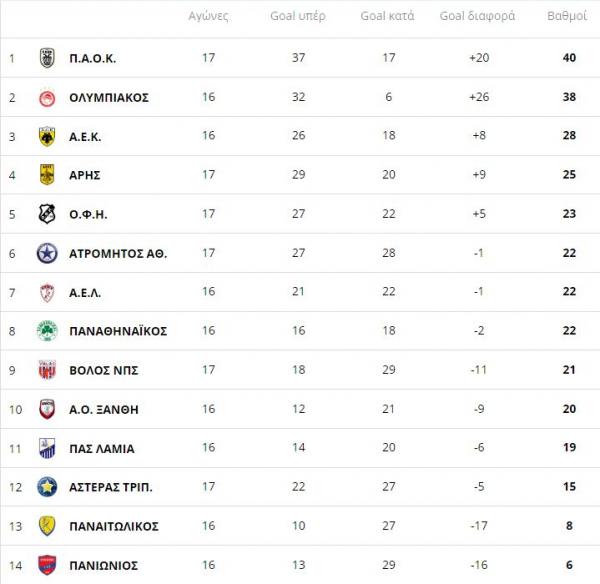The height and width of the screenshot is (584, 600).
Task: Sort table by Goal διαφορά column header
Action: (x=478, y=17)
